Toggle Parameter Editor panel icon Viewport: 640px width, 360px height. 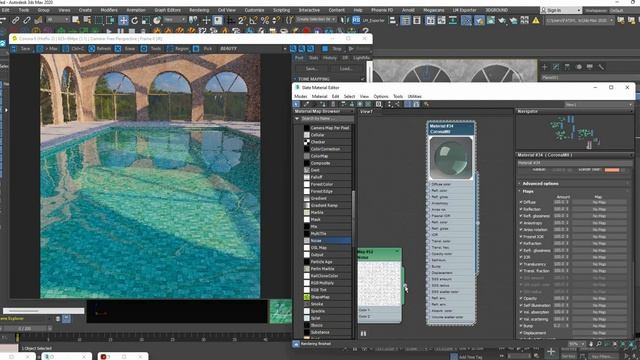coord(416,104)
